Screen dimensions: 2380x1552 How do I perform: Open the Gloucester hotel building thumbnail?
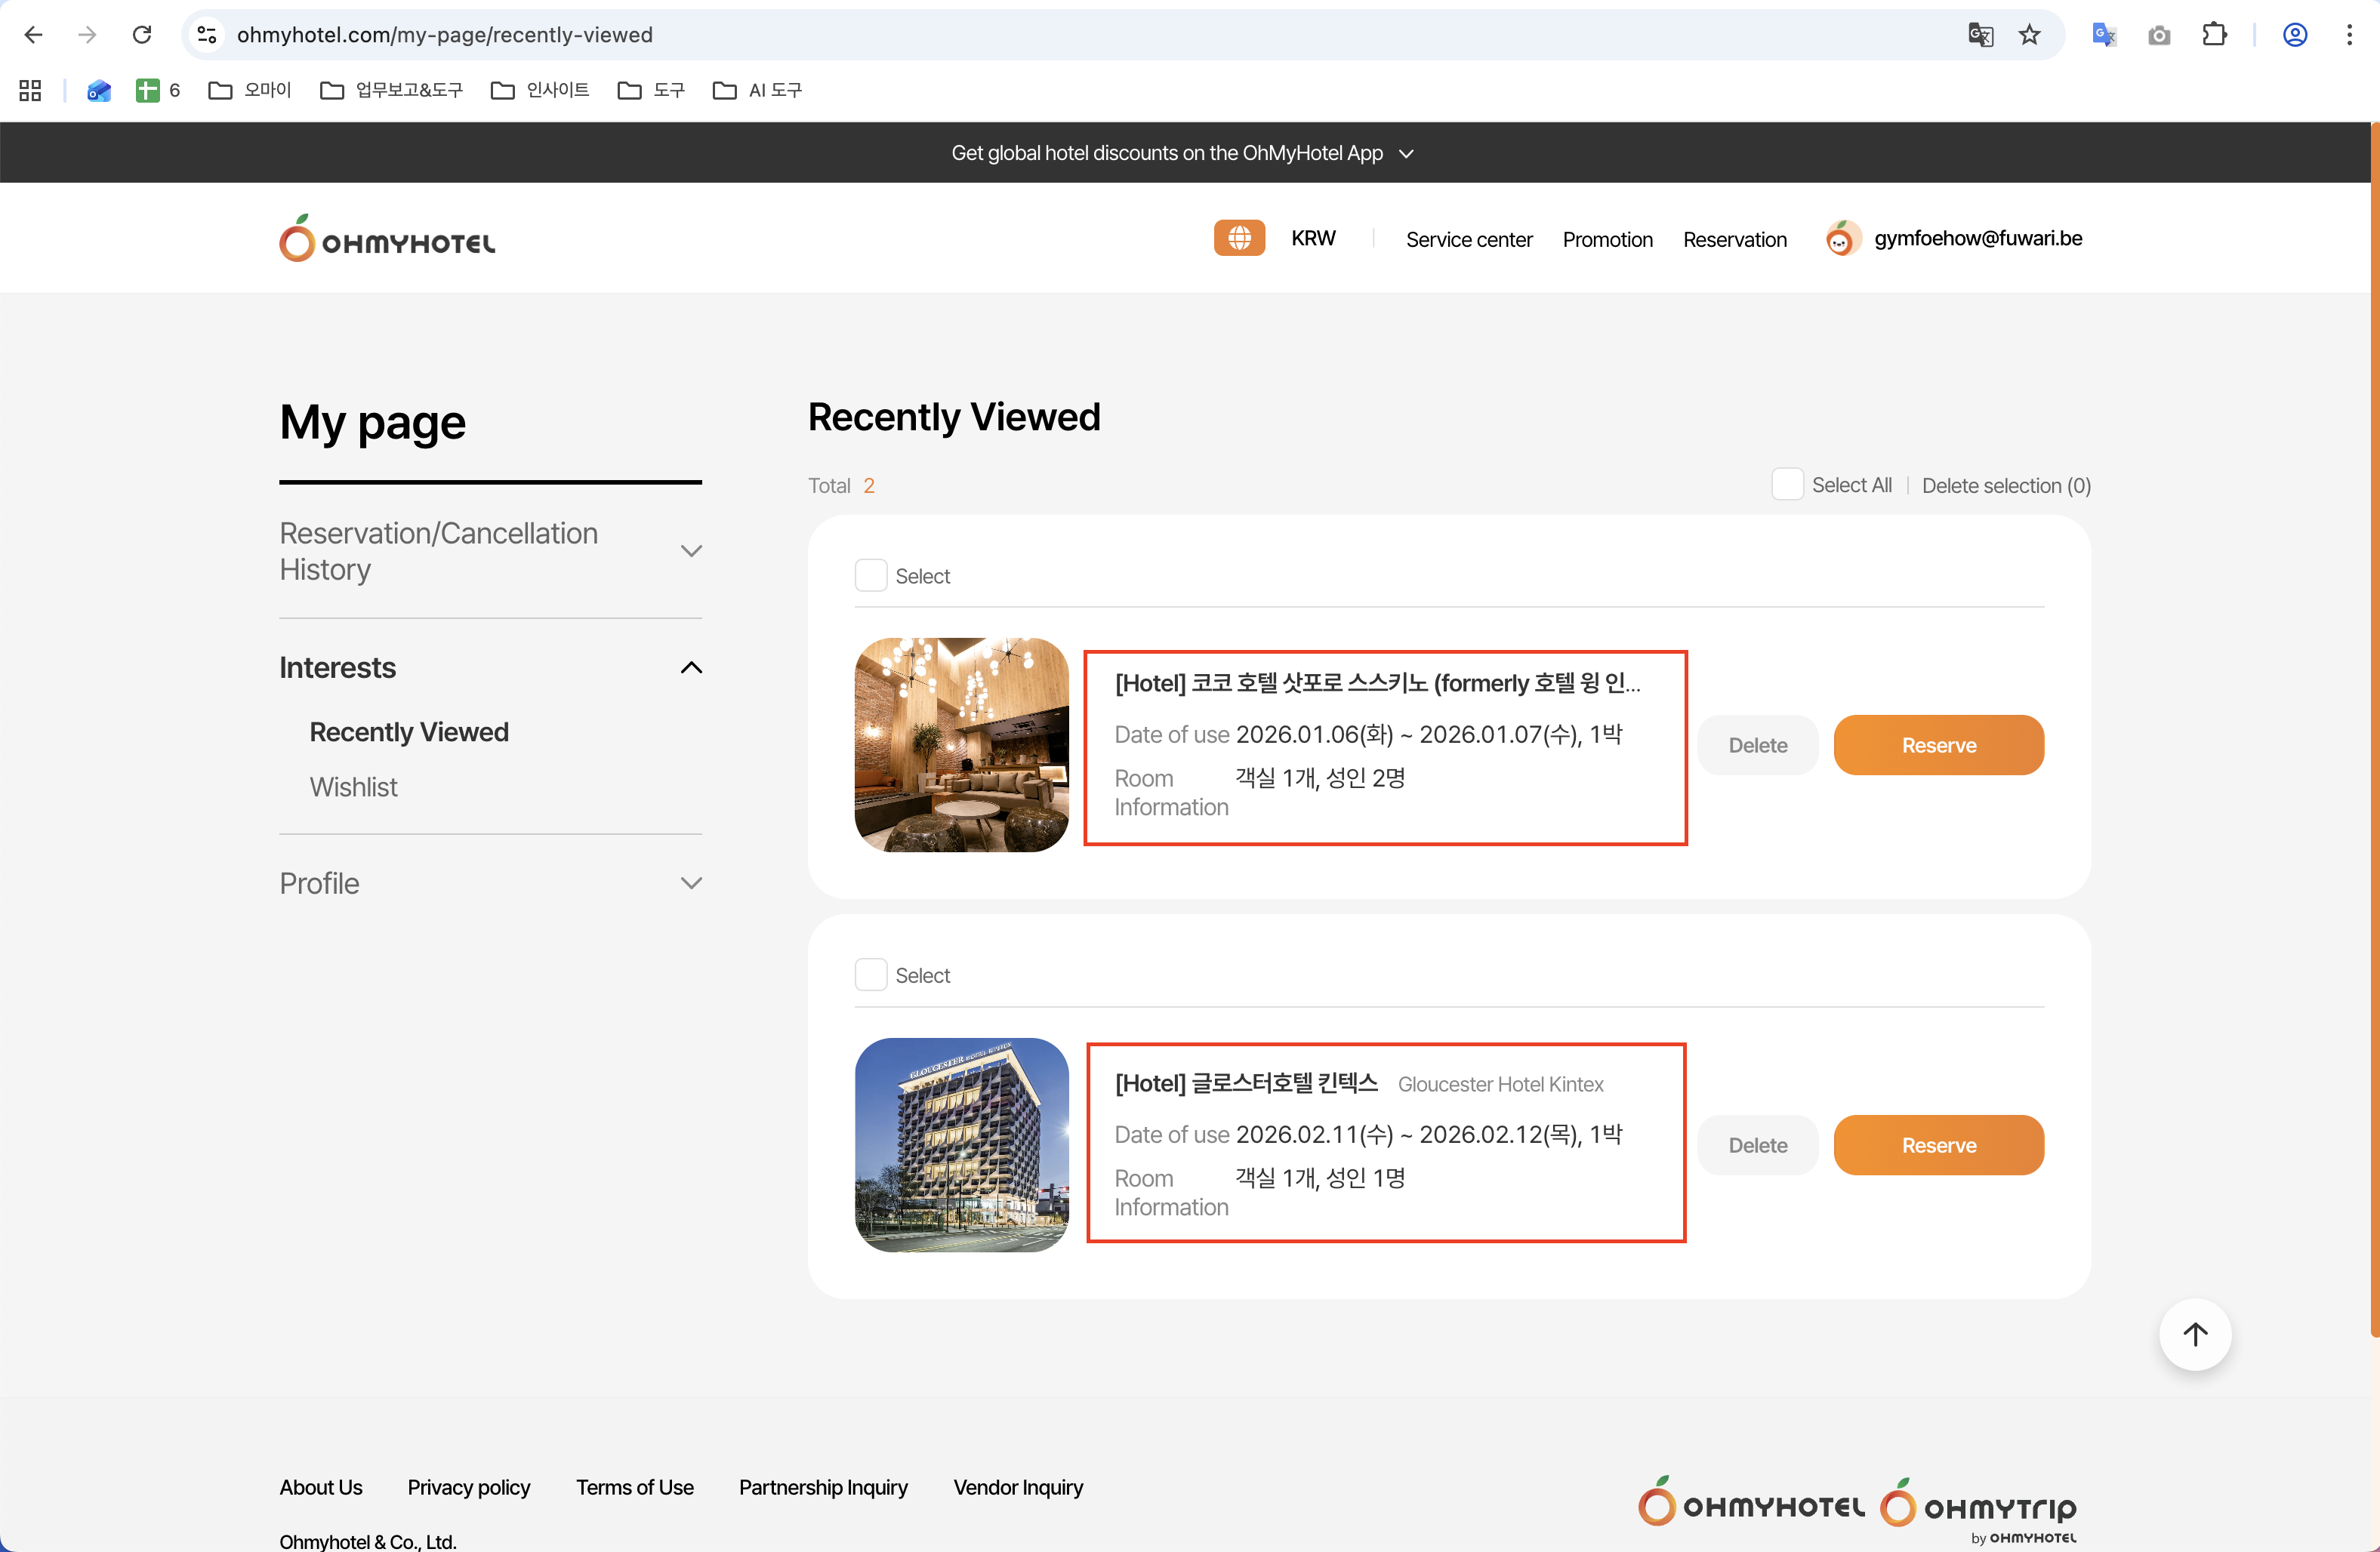coord(961,1145)
